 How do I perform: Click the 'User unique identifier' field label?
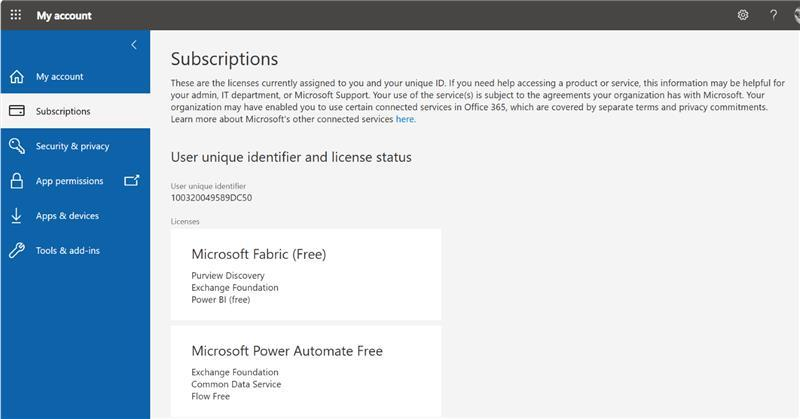pyautogui.click(x=208, y=186)
